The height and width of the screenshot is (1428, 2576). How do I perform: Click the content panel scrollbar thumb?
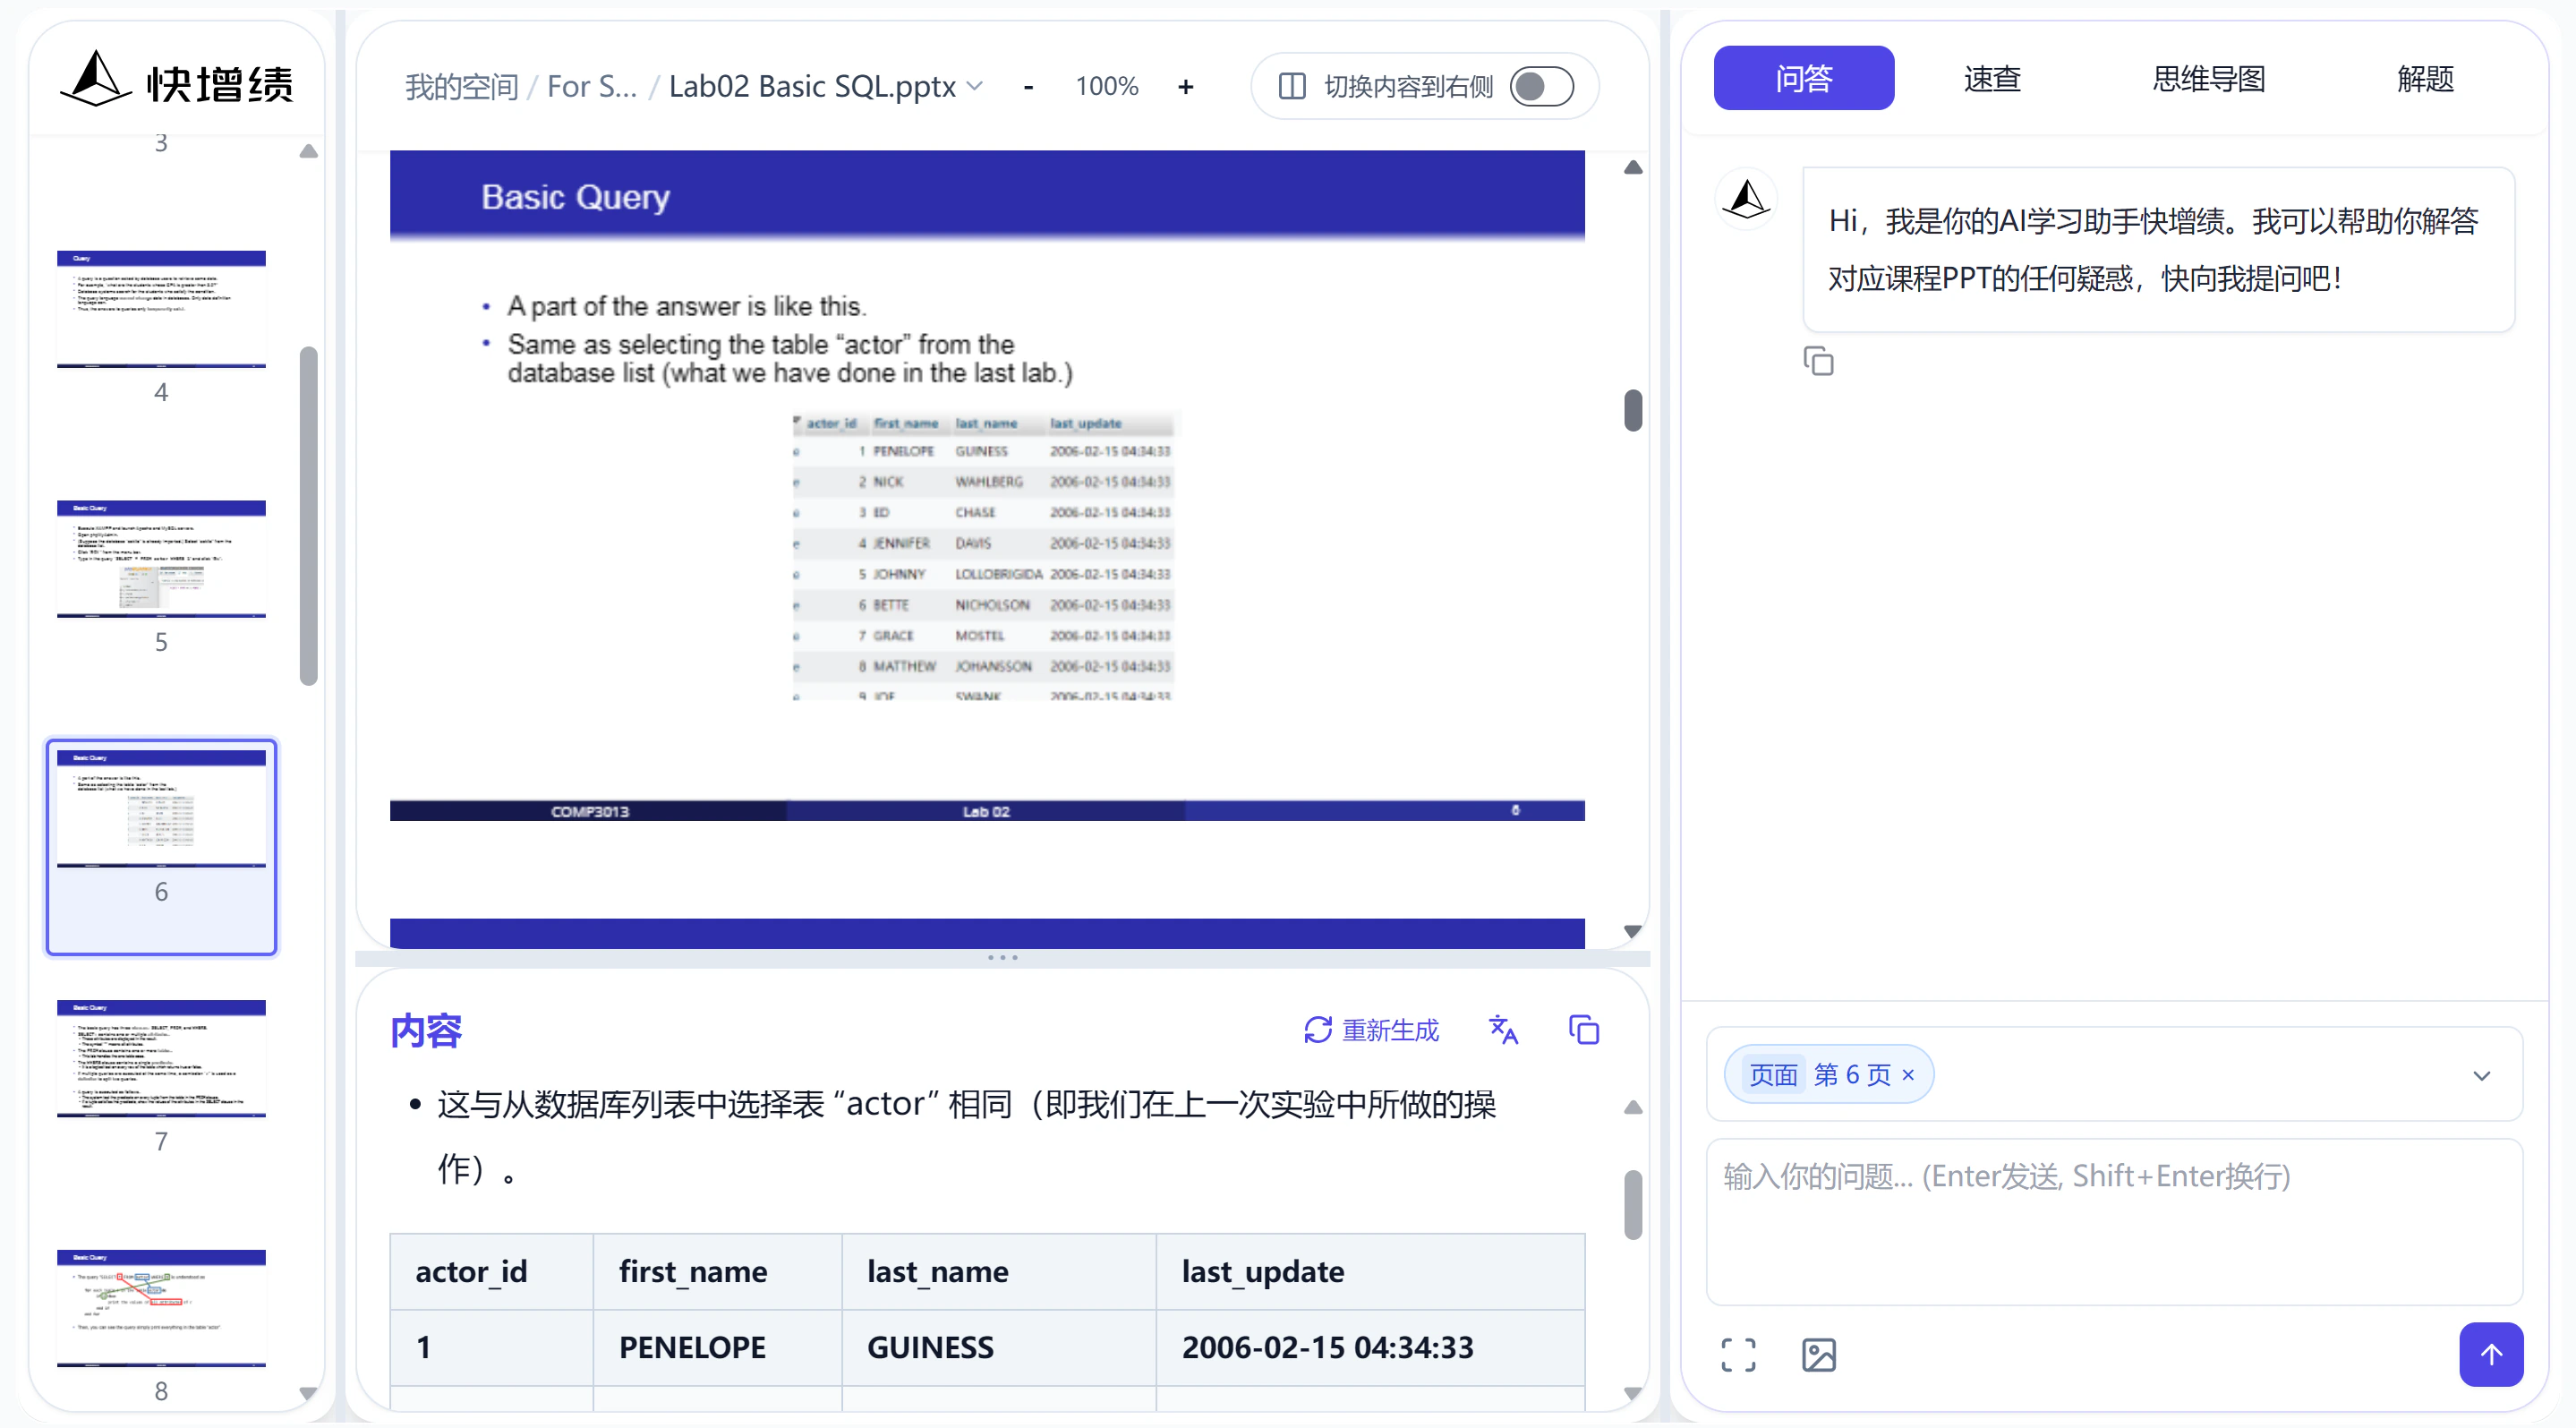click(1632, 1204)
